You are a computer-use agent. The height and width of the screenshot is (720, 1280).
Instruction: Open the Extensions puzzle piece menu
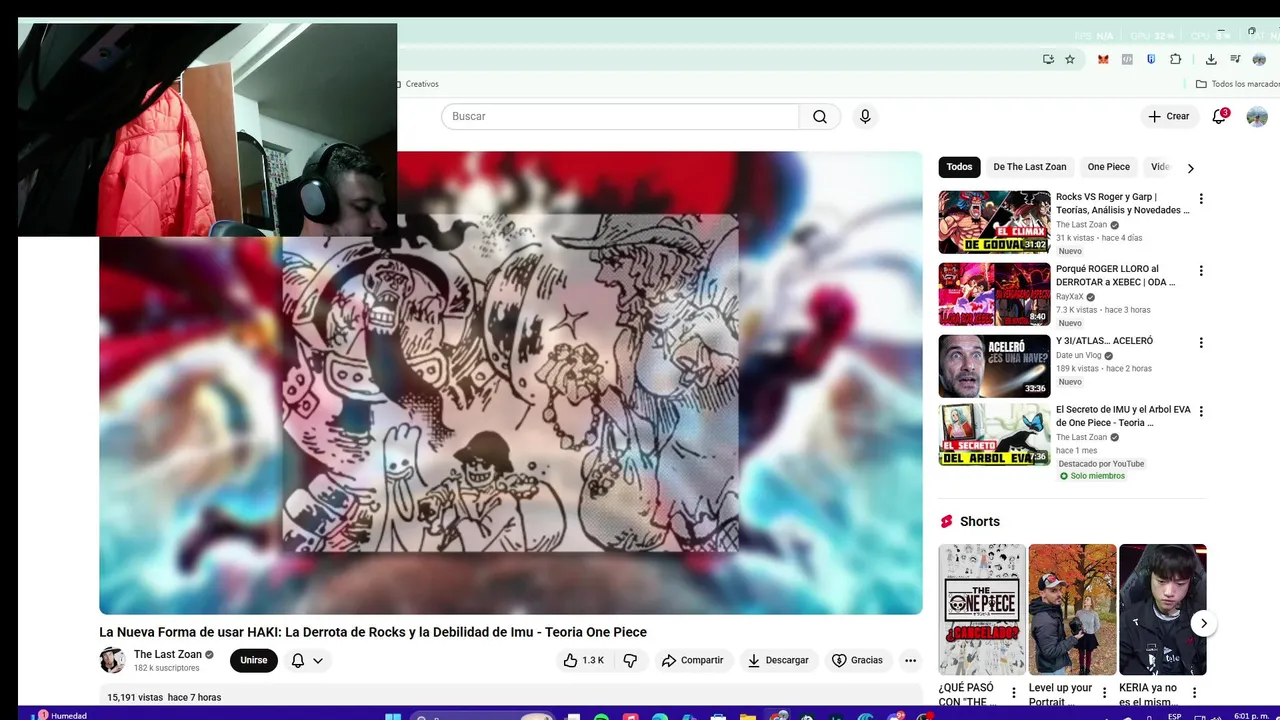1176,59
